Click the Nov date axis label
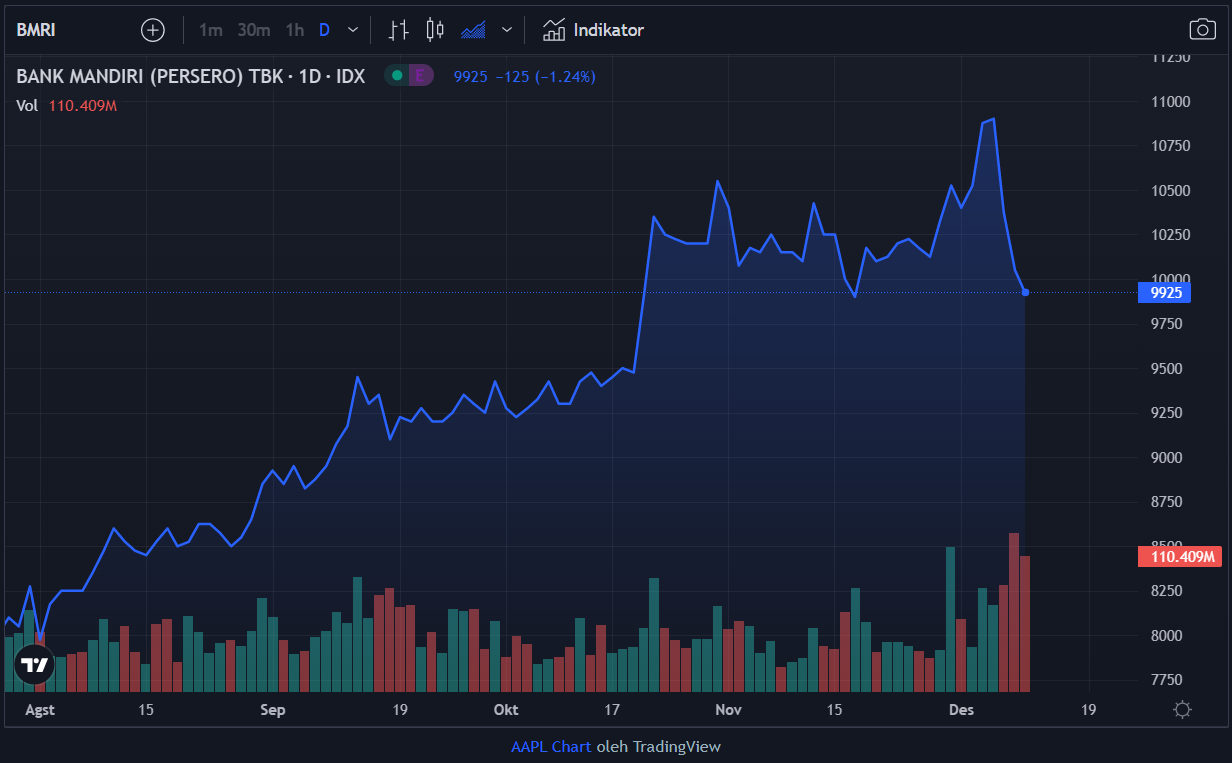 tap(729, 710)
